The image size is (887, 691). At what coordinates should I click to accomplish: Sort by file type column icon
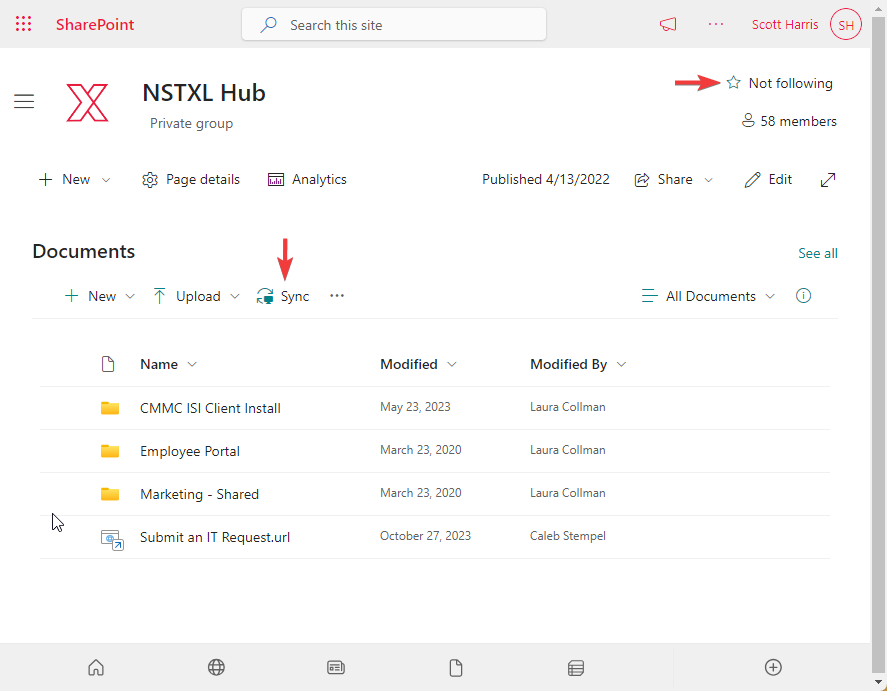coord(107,364)
